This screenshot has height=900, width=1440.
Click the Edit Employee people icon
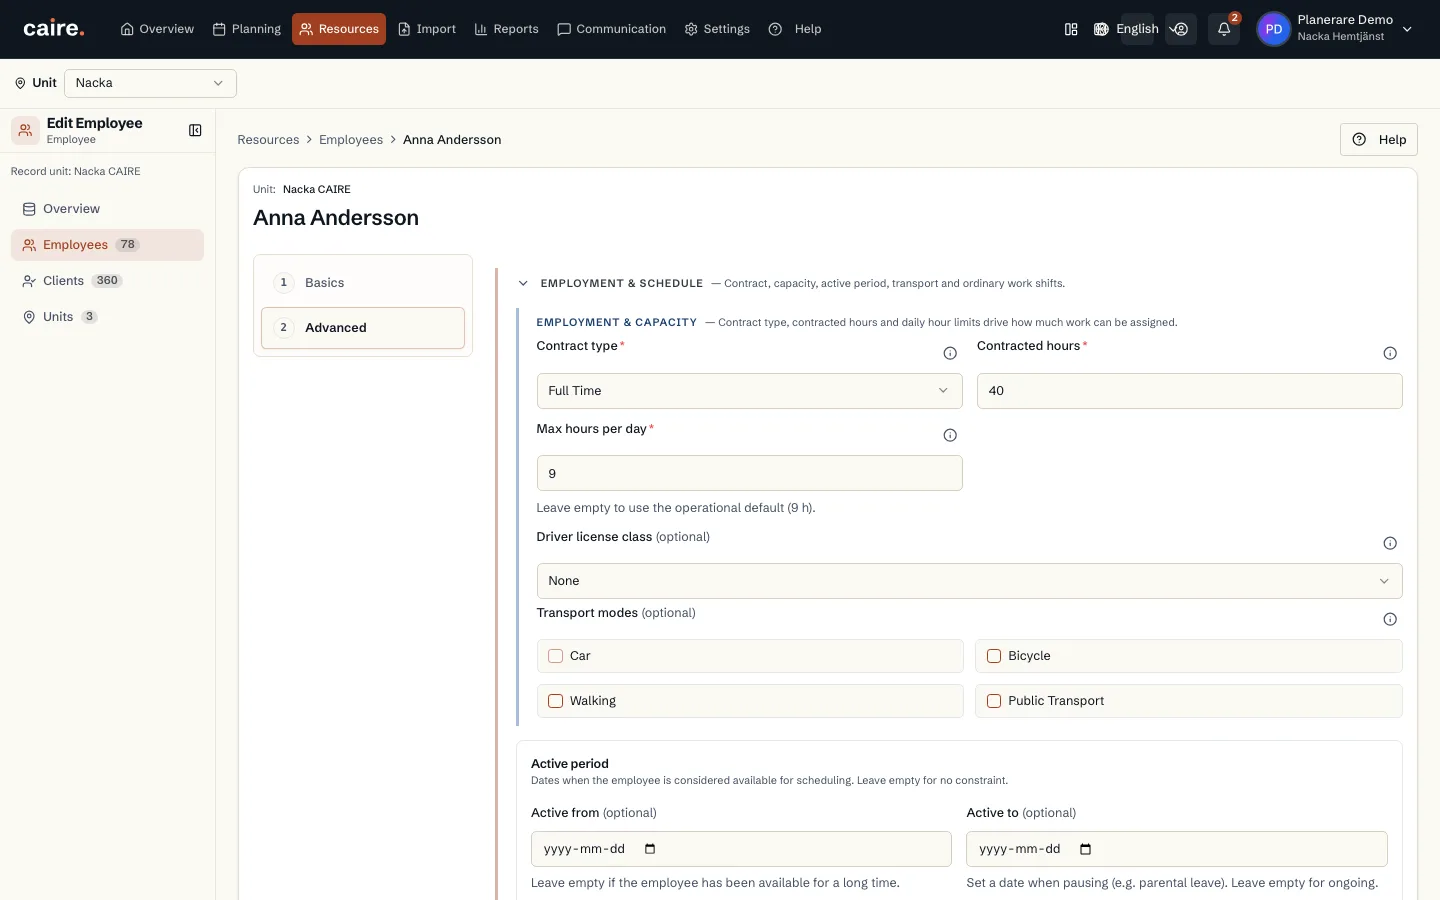coord(26,130)
